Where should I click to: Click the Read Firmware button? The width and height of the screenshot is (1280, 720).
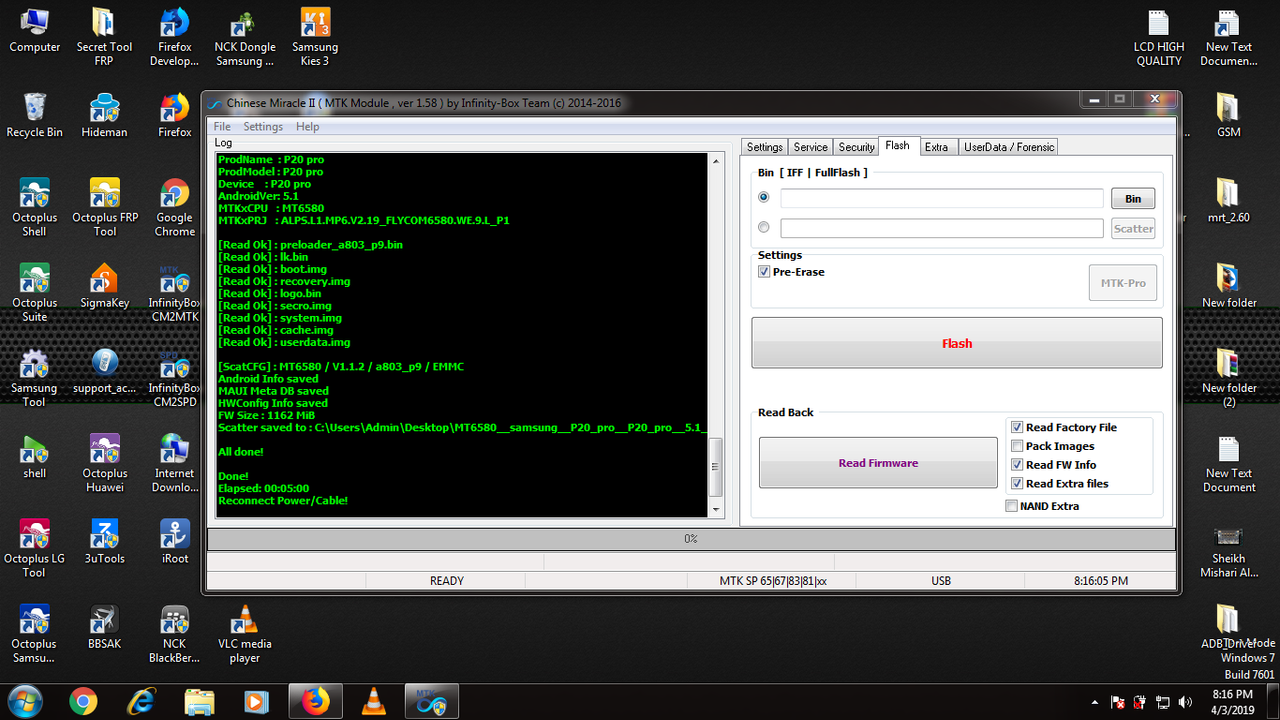pos(878,463)
